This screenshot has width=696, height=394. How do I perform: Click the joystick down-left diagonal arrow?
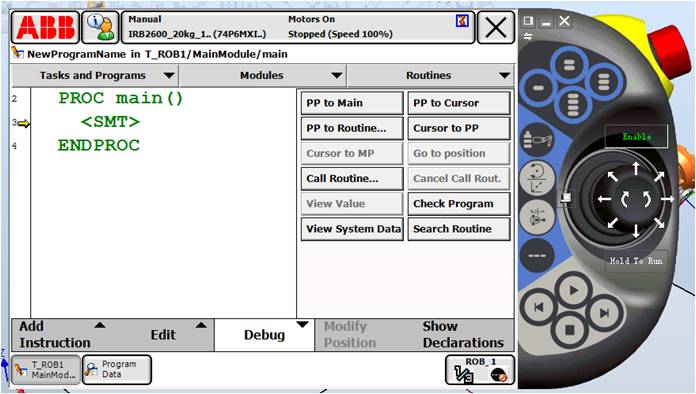point(613,222)
